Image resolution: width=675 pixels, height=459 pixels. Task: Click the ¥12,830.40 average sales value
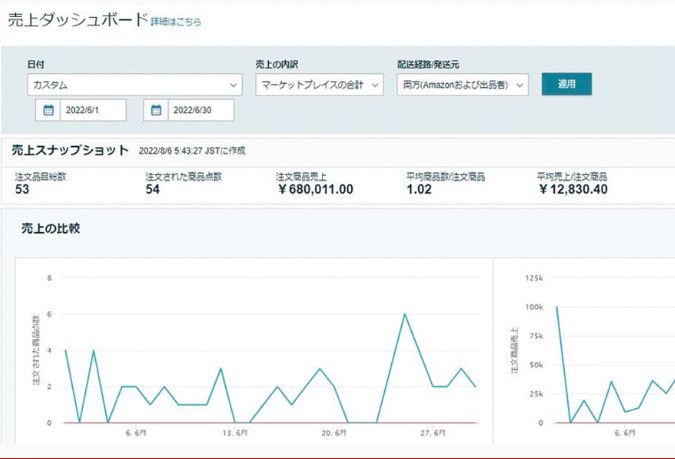573,189
